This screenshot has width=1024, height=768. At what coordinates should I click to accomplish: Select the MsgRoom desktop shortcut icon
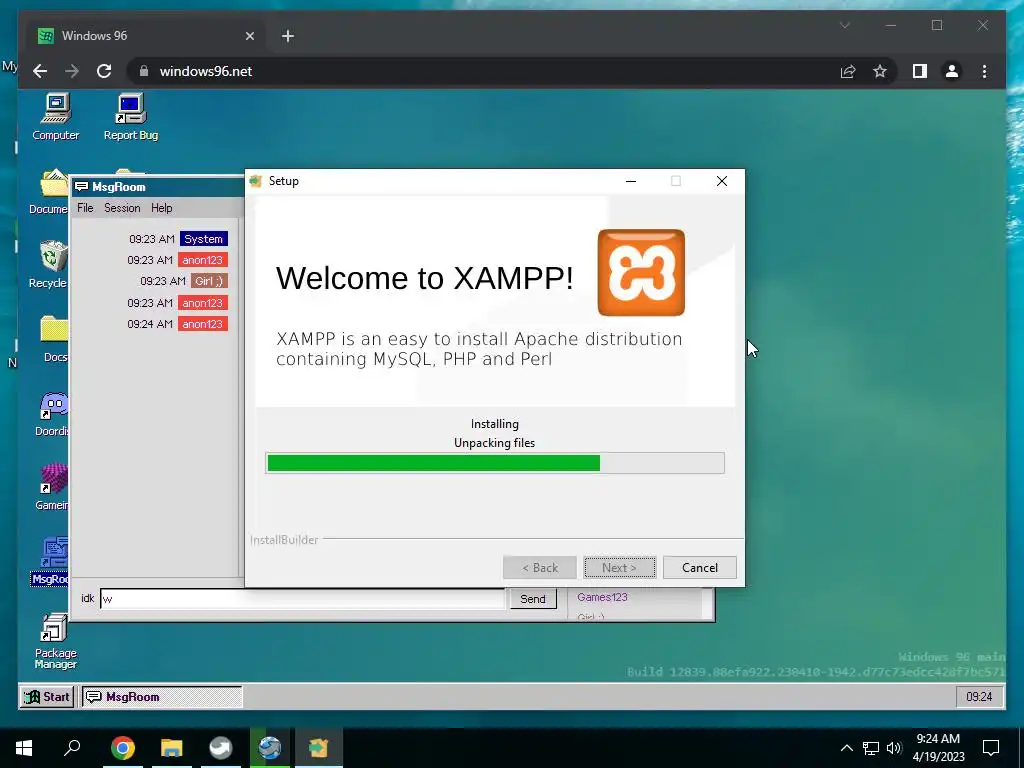coord(51,562)
